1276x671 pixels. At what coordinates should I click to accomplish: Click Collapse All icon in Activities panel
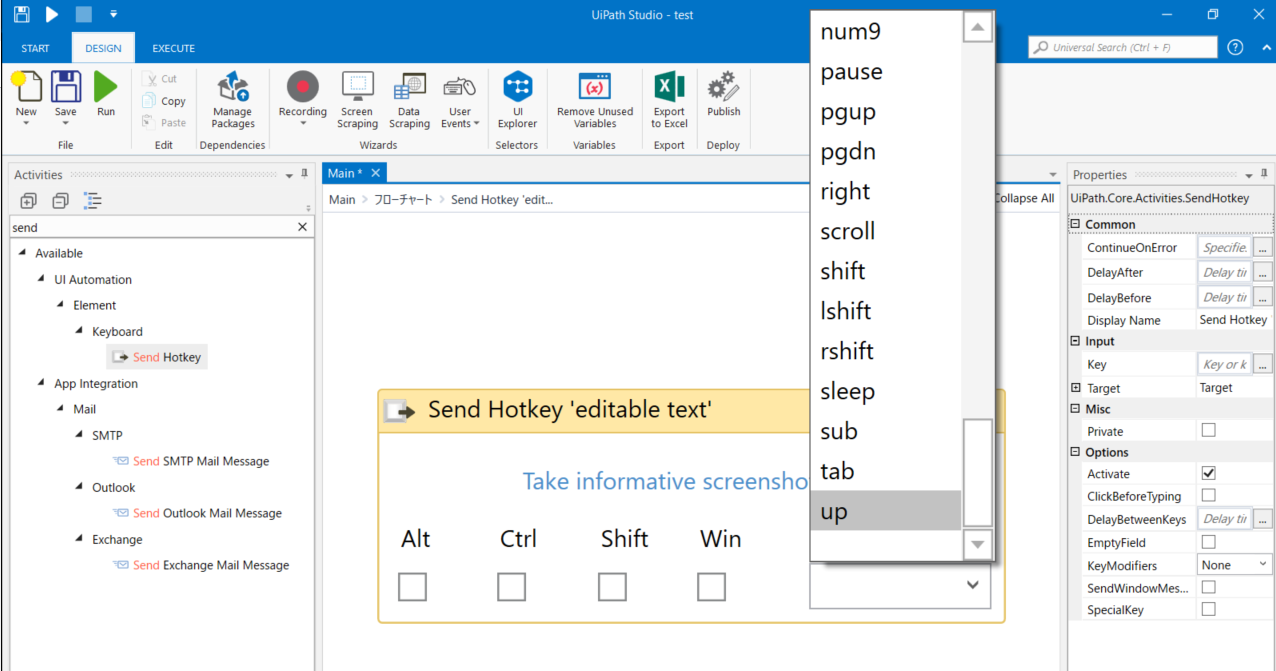point(60,201)
